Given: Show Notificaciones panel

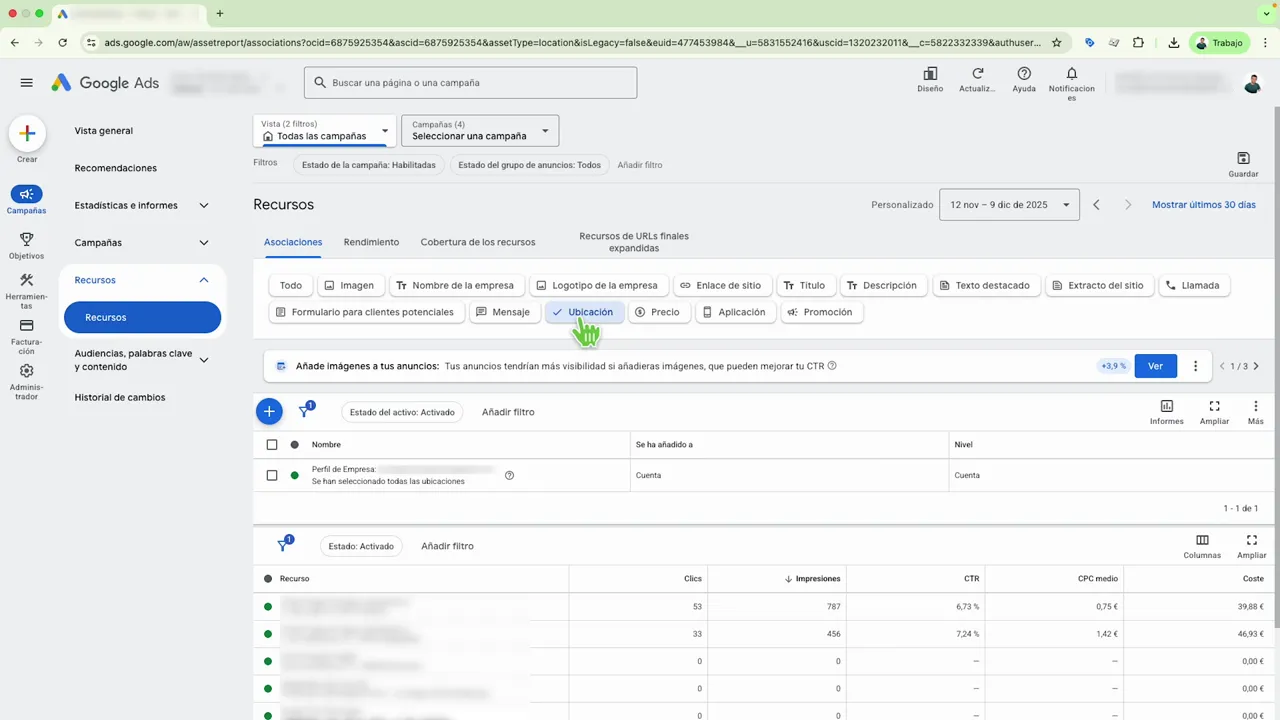Looking at the screenshot, I should (x=1071, y=80).
